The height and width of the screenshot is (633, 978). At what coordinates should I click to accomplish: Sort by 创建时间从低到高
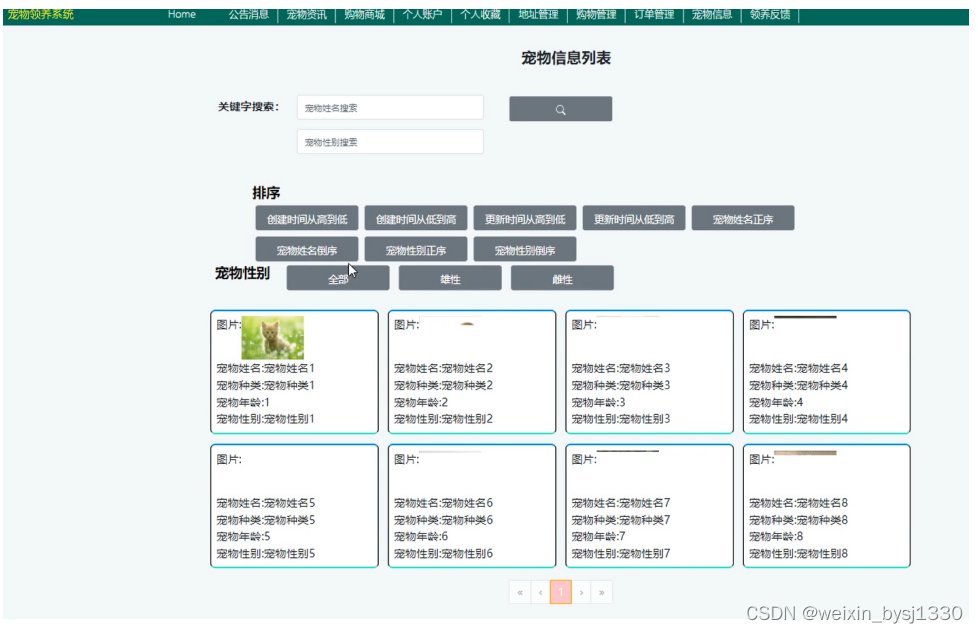click(416, 218)
